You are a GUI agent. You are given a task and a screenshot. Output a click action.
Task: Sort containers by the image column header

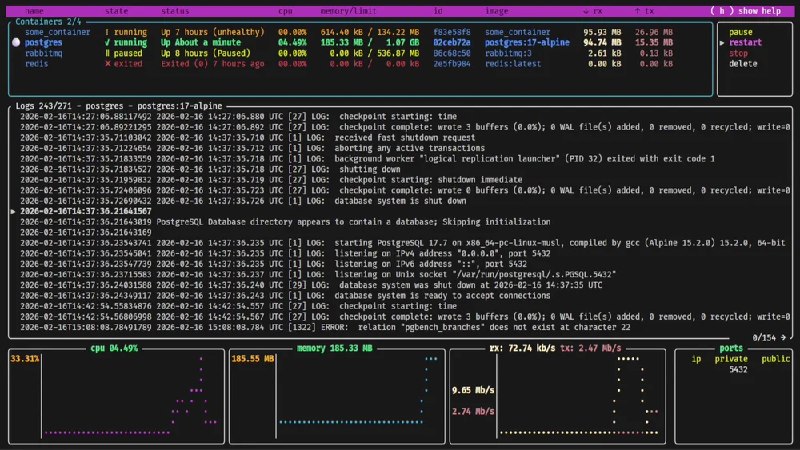tap(496, 11)
